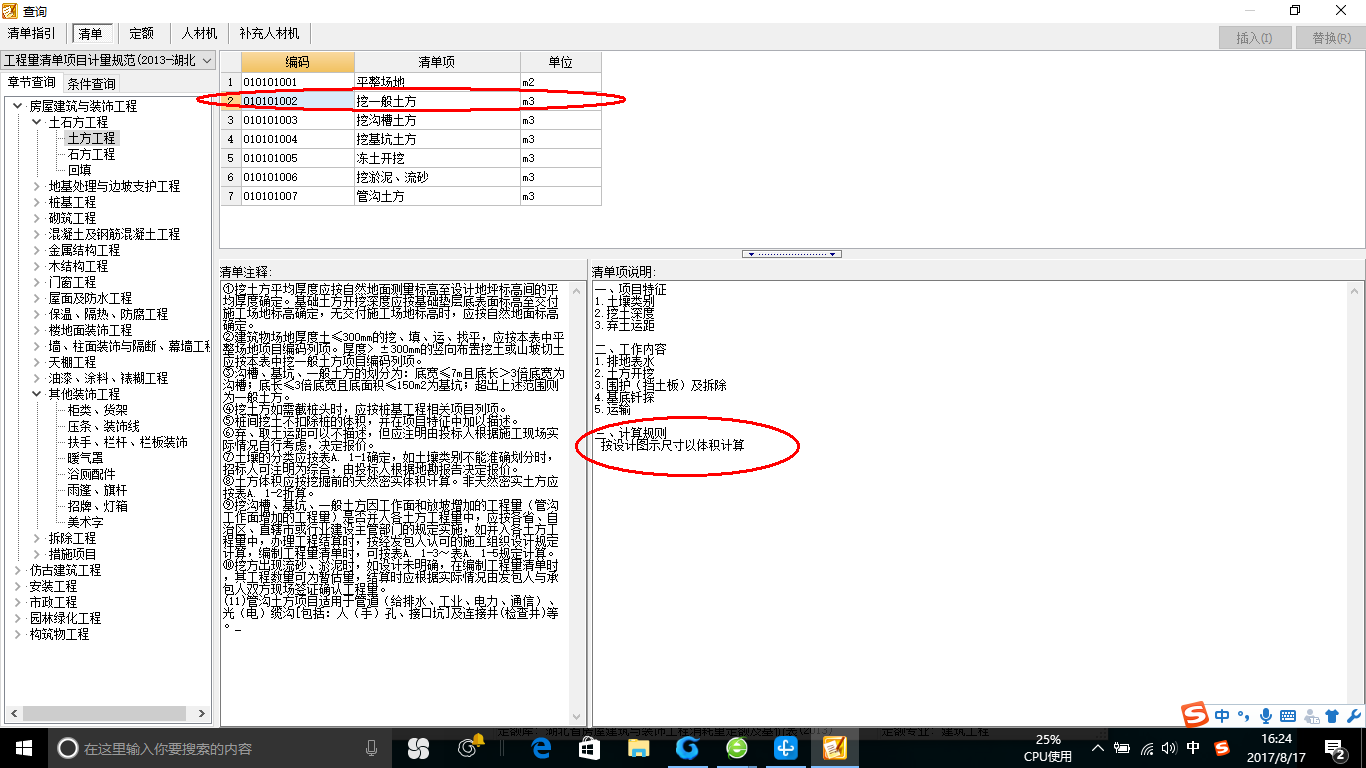Click the Cortana search input box
Screen dimensions: 1366x768
point(218,748)
